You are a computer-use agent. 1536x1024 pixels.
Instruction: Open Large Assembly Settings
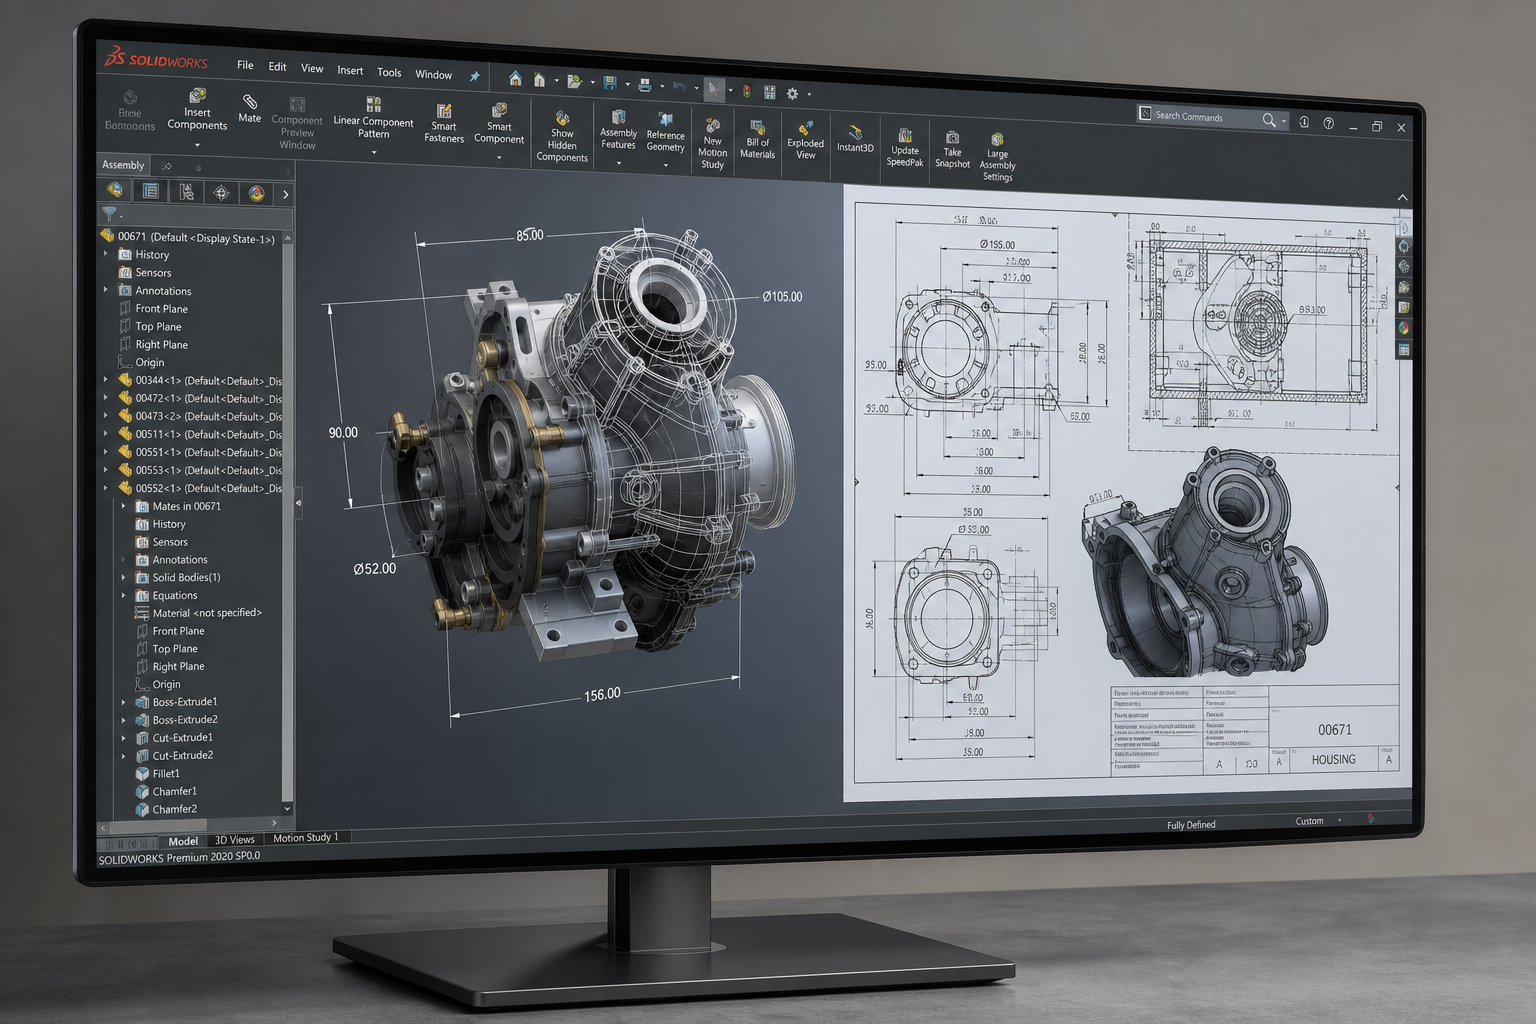tap(997, 157)
